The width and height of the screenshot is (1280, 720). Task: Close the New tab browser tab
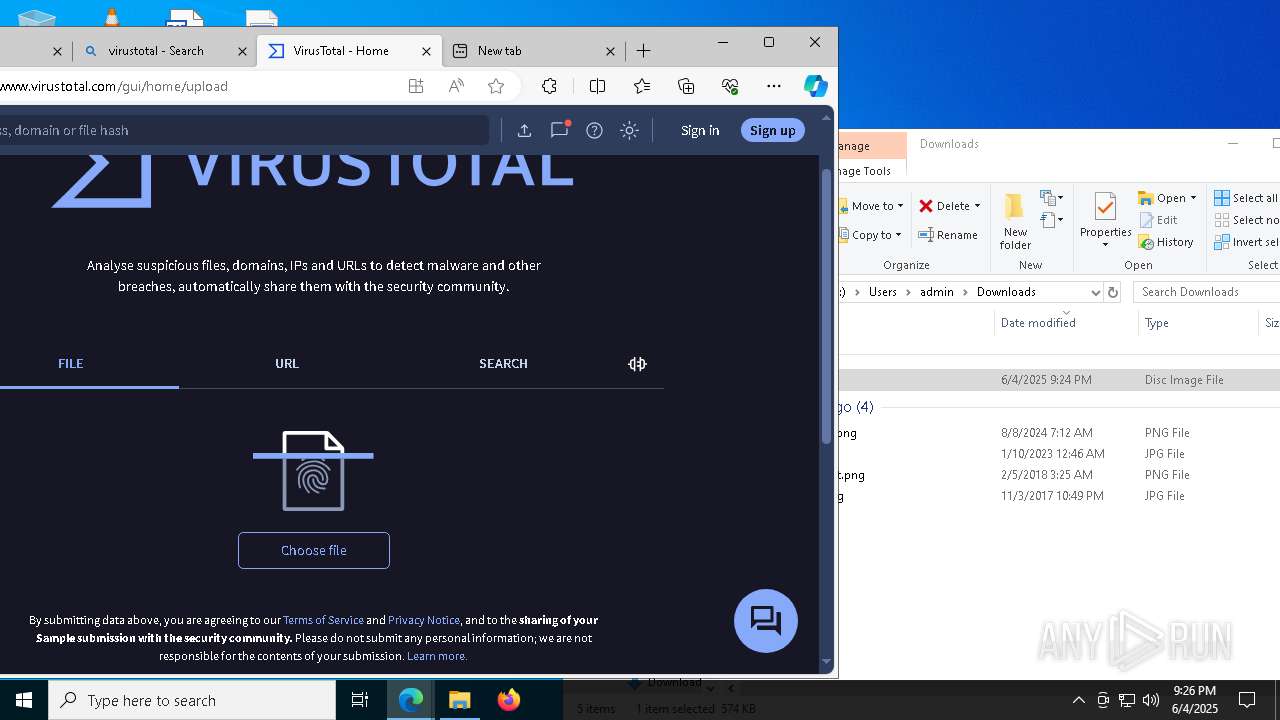(611, 51)
